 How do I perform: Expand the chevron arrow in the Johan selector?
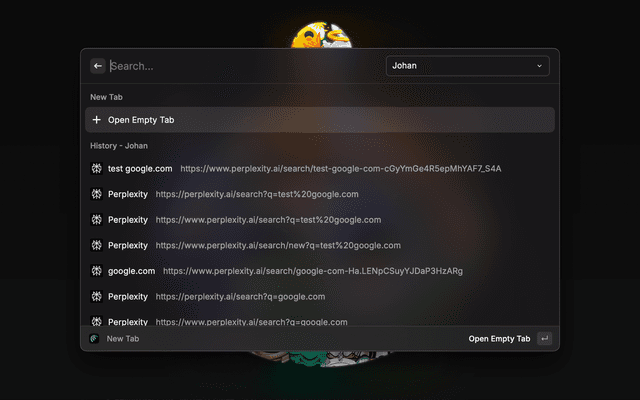point(540,66)
